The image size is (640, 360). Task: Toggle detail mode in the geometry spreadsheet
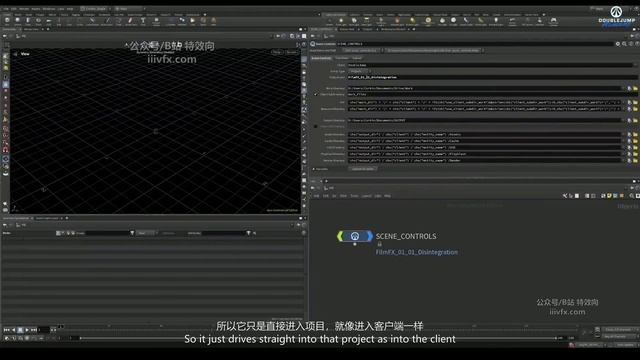click(73, 233)
